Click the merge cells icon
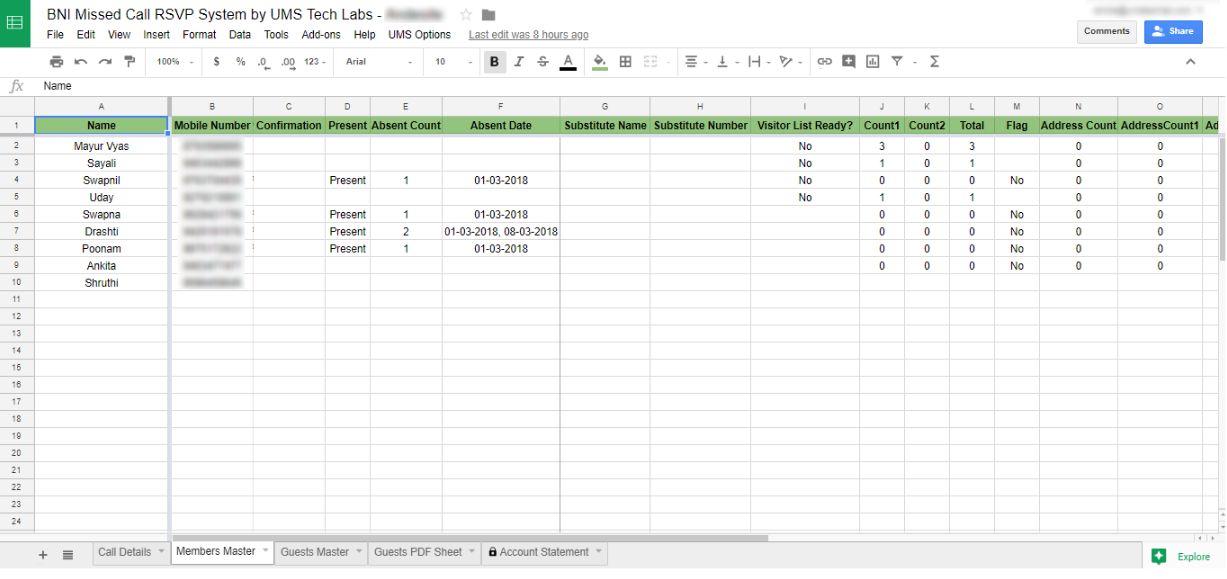Screen dimensions: 1227x579 click(x=651, y=62)
